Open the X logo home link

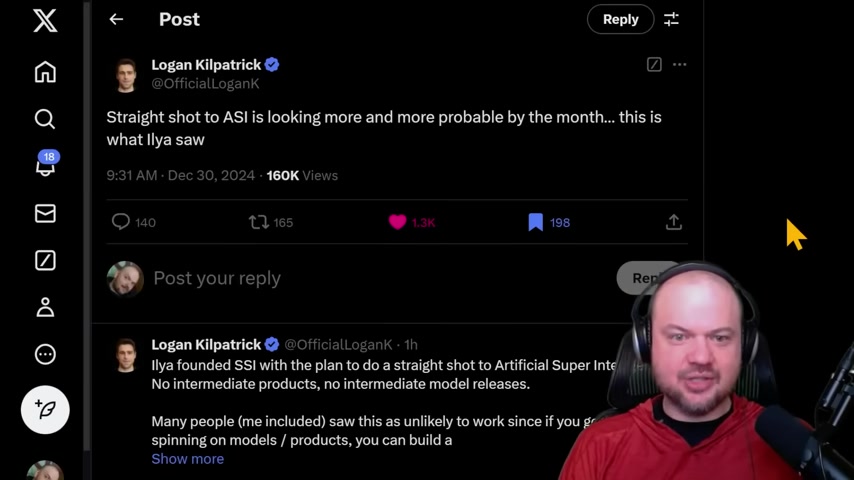click(45, 21)
